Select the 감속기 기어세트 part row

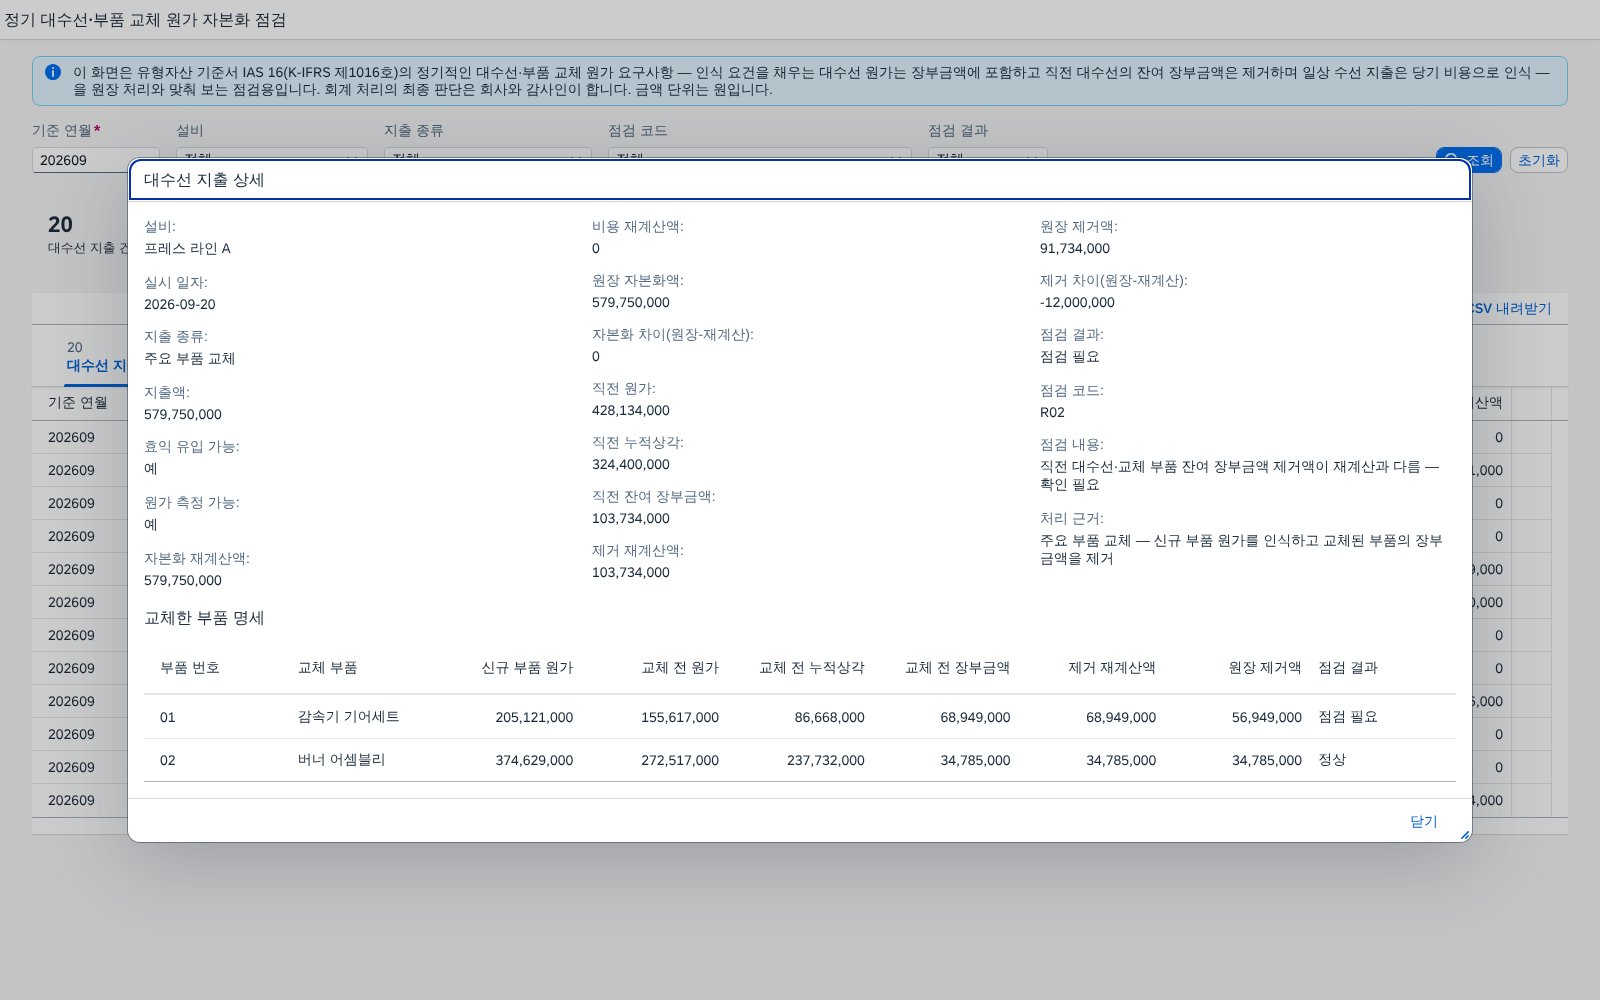[800, 717]
